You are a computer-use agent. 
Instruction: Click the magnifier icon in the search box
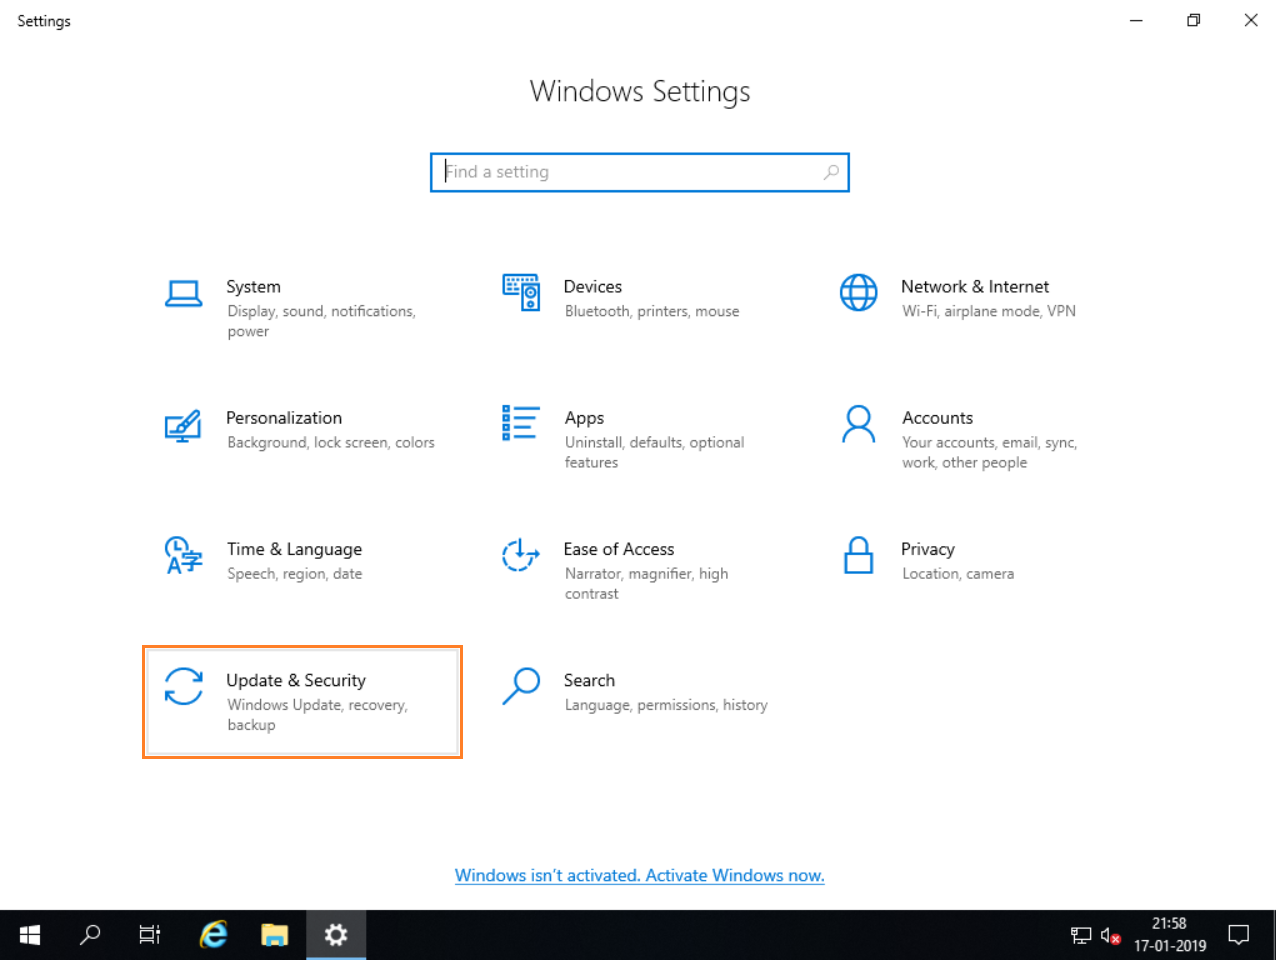pos(831,172)
